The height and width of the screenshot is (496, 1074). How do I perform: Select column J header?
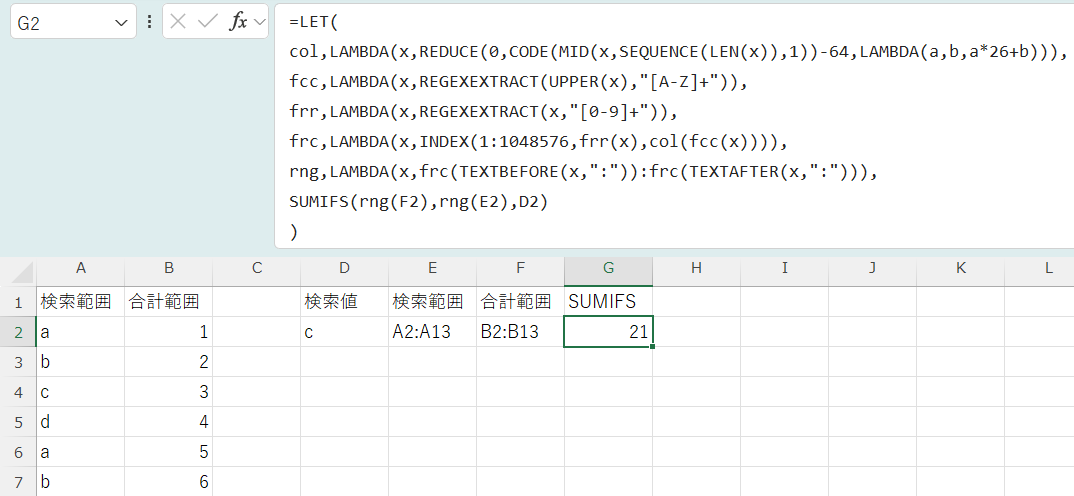(x=872, y=269)
